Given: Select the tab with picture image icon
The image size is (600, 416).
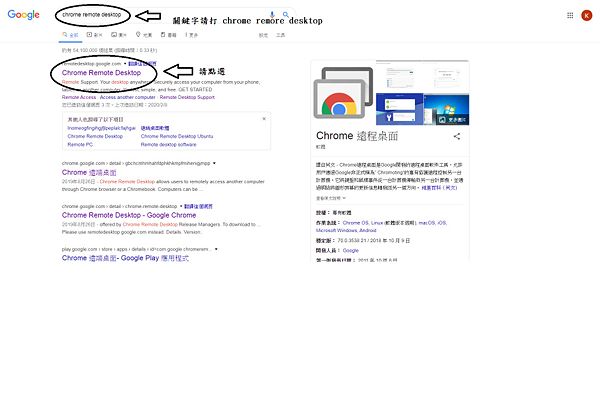Looking at the screenshot, I should point(119,35).
